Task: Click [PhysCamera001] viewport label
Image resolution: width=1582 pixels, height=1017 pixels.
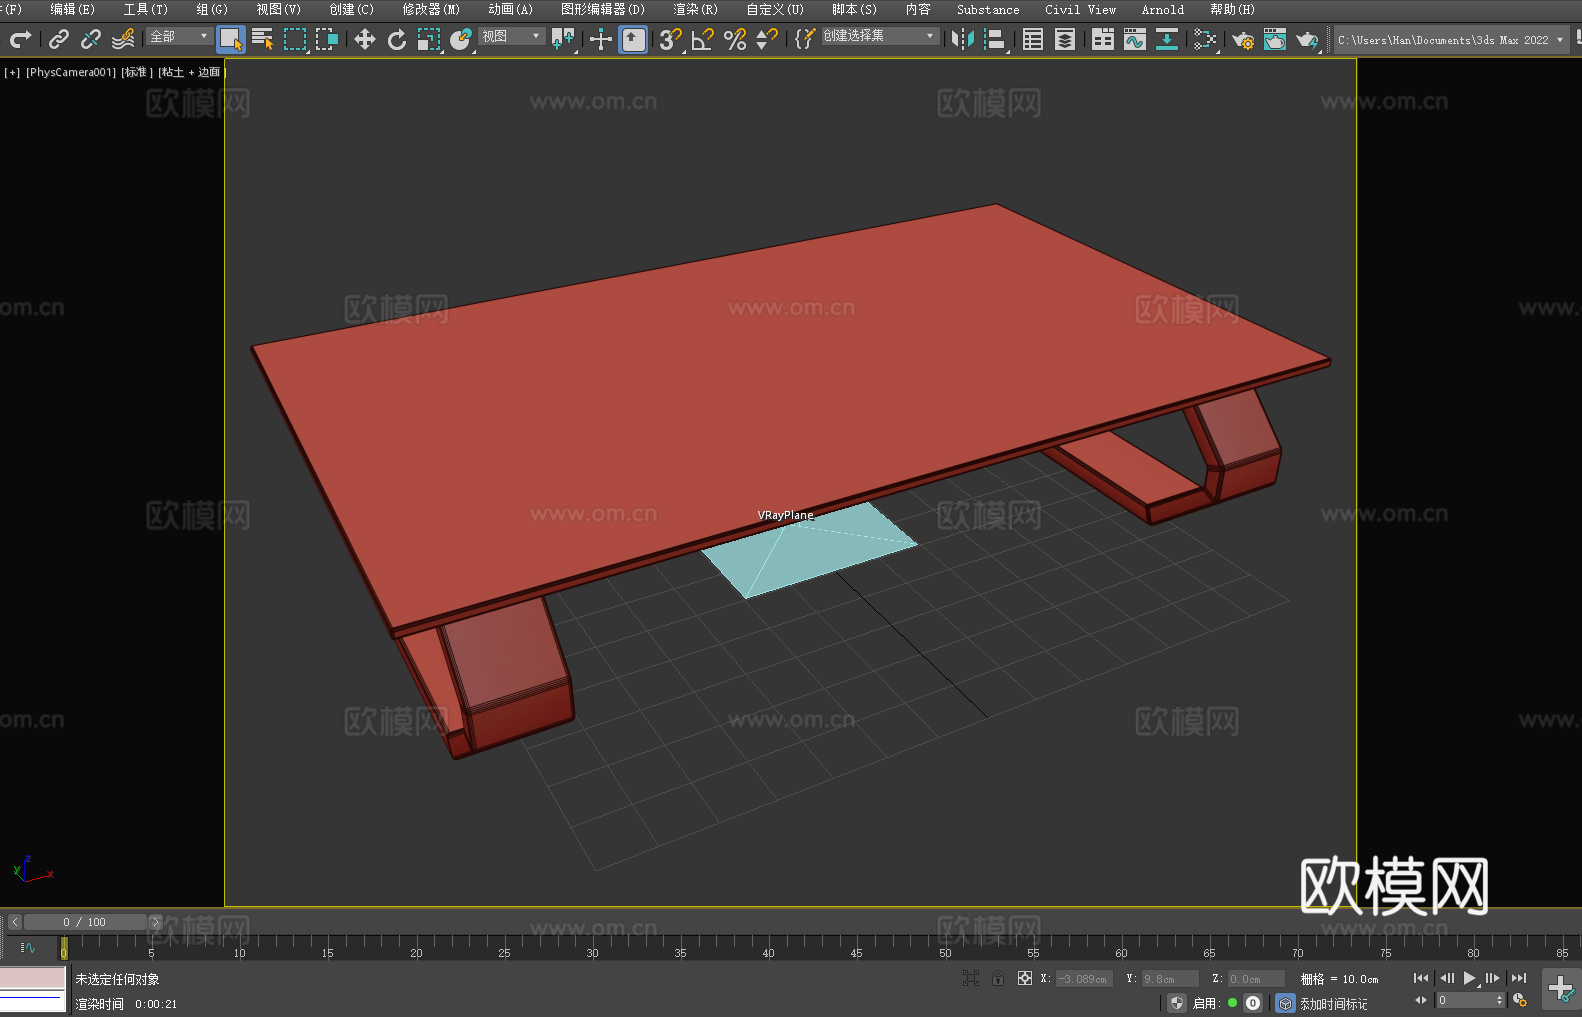Action: [x=71, y=72]
